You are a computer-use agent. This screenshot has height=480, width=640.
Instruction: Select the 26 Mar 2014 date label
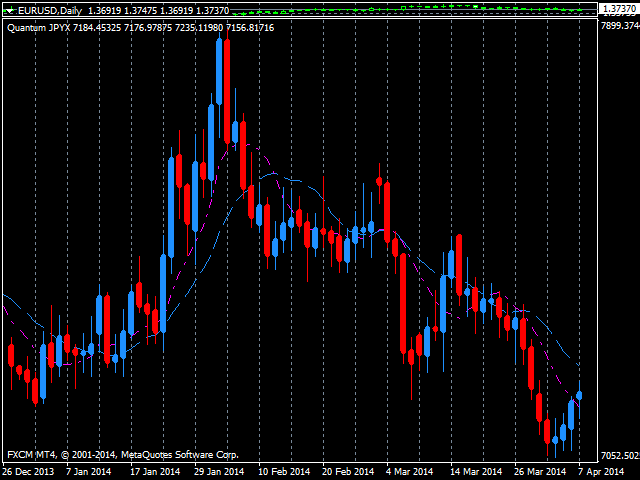coord(541,471)
